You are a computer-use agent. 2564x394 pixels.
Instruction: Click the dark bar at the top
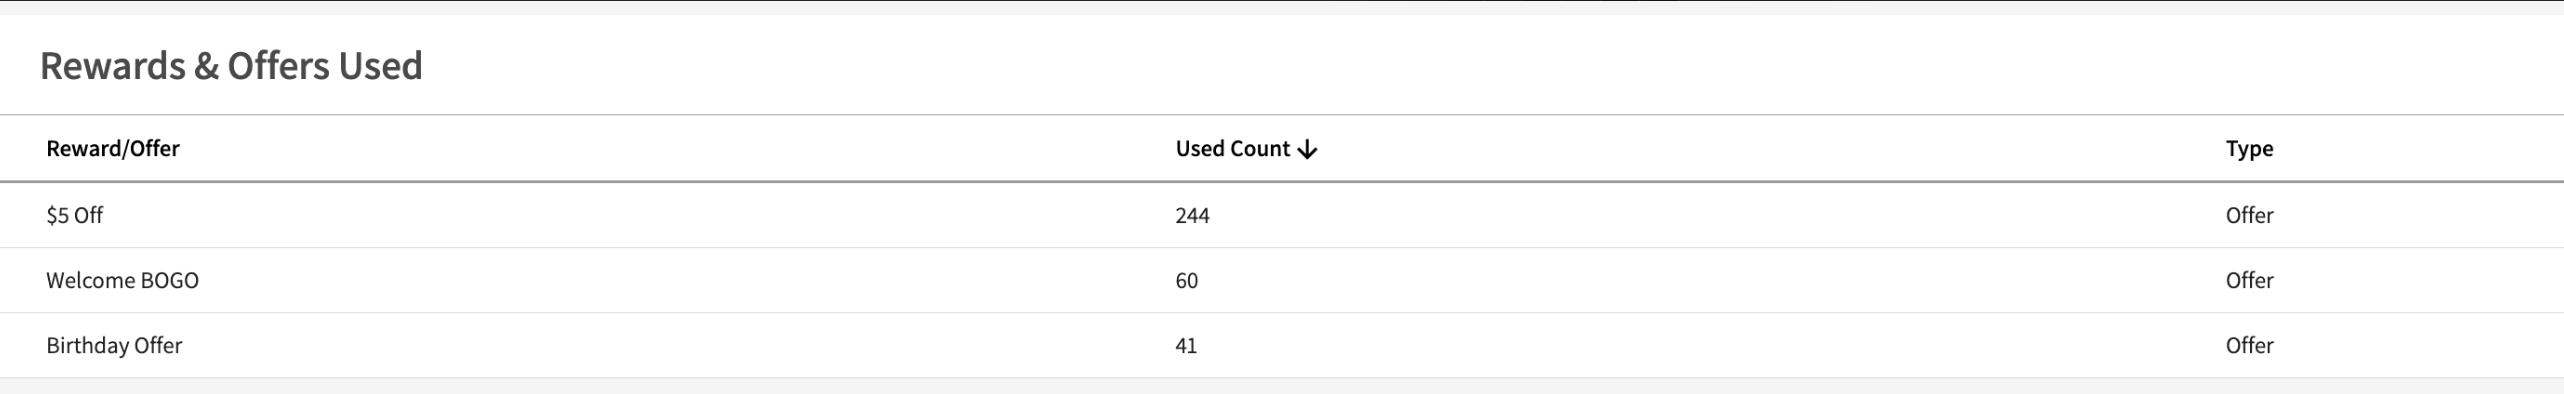pyautogui.click(x=1282, y=7)
